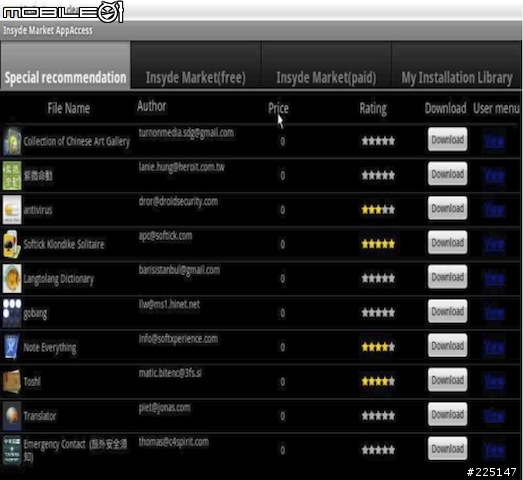
Task: Download Softick Klondike Solitaire
Action: (447, 243)
